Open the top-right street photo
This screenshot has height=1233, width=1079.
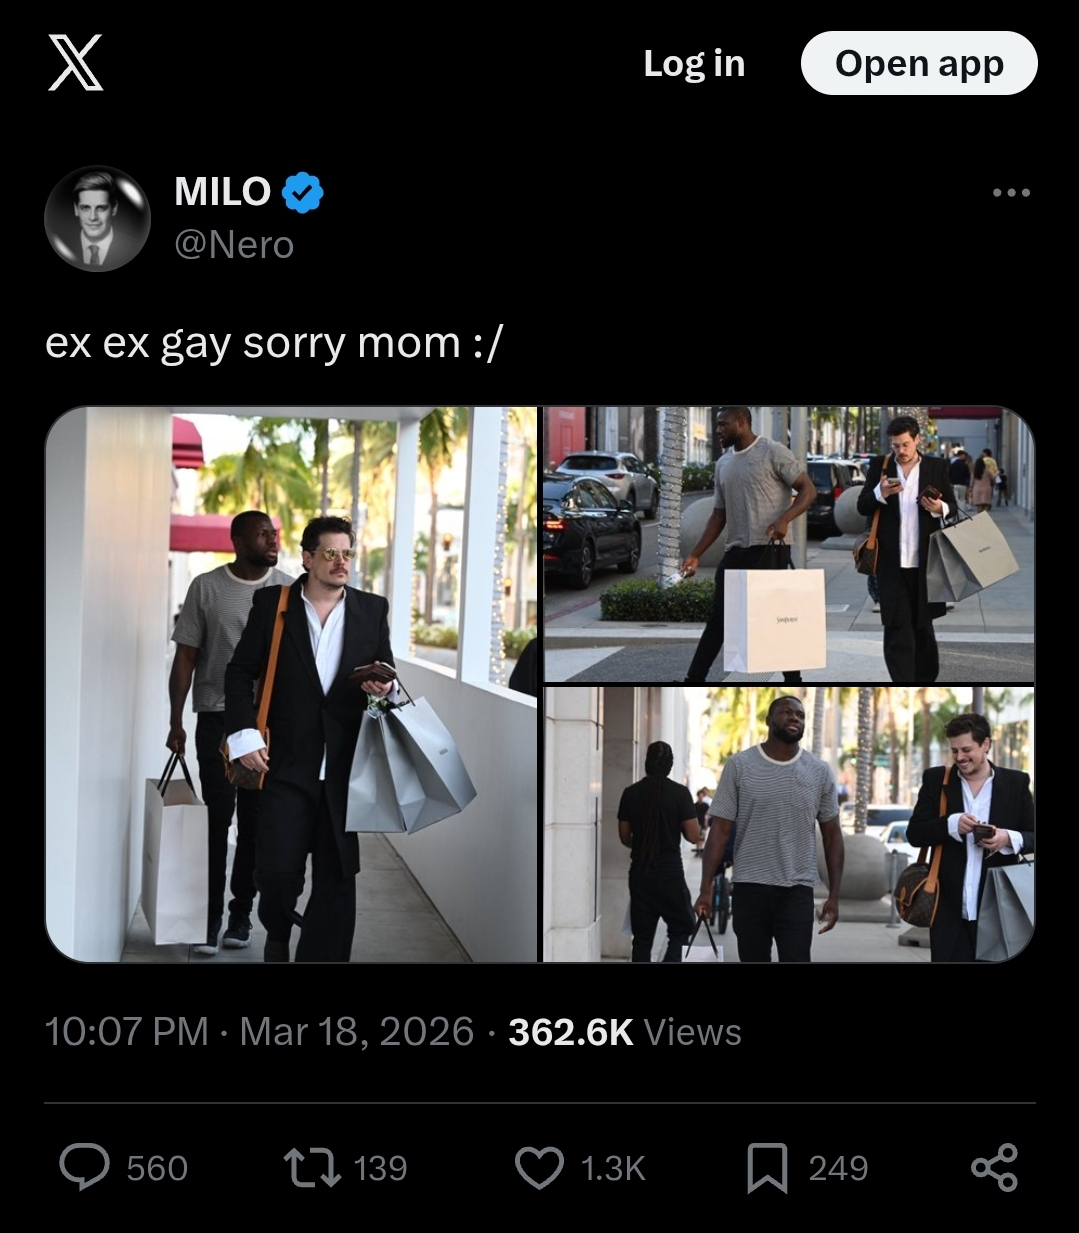pyautogui.click(x=788, y=544)
